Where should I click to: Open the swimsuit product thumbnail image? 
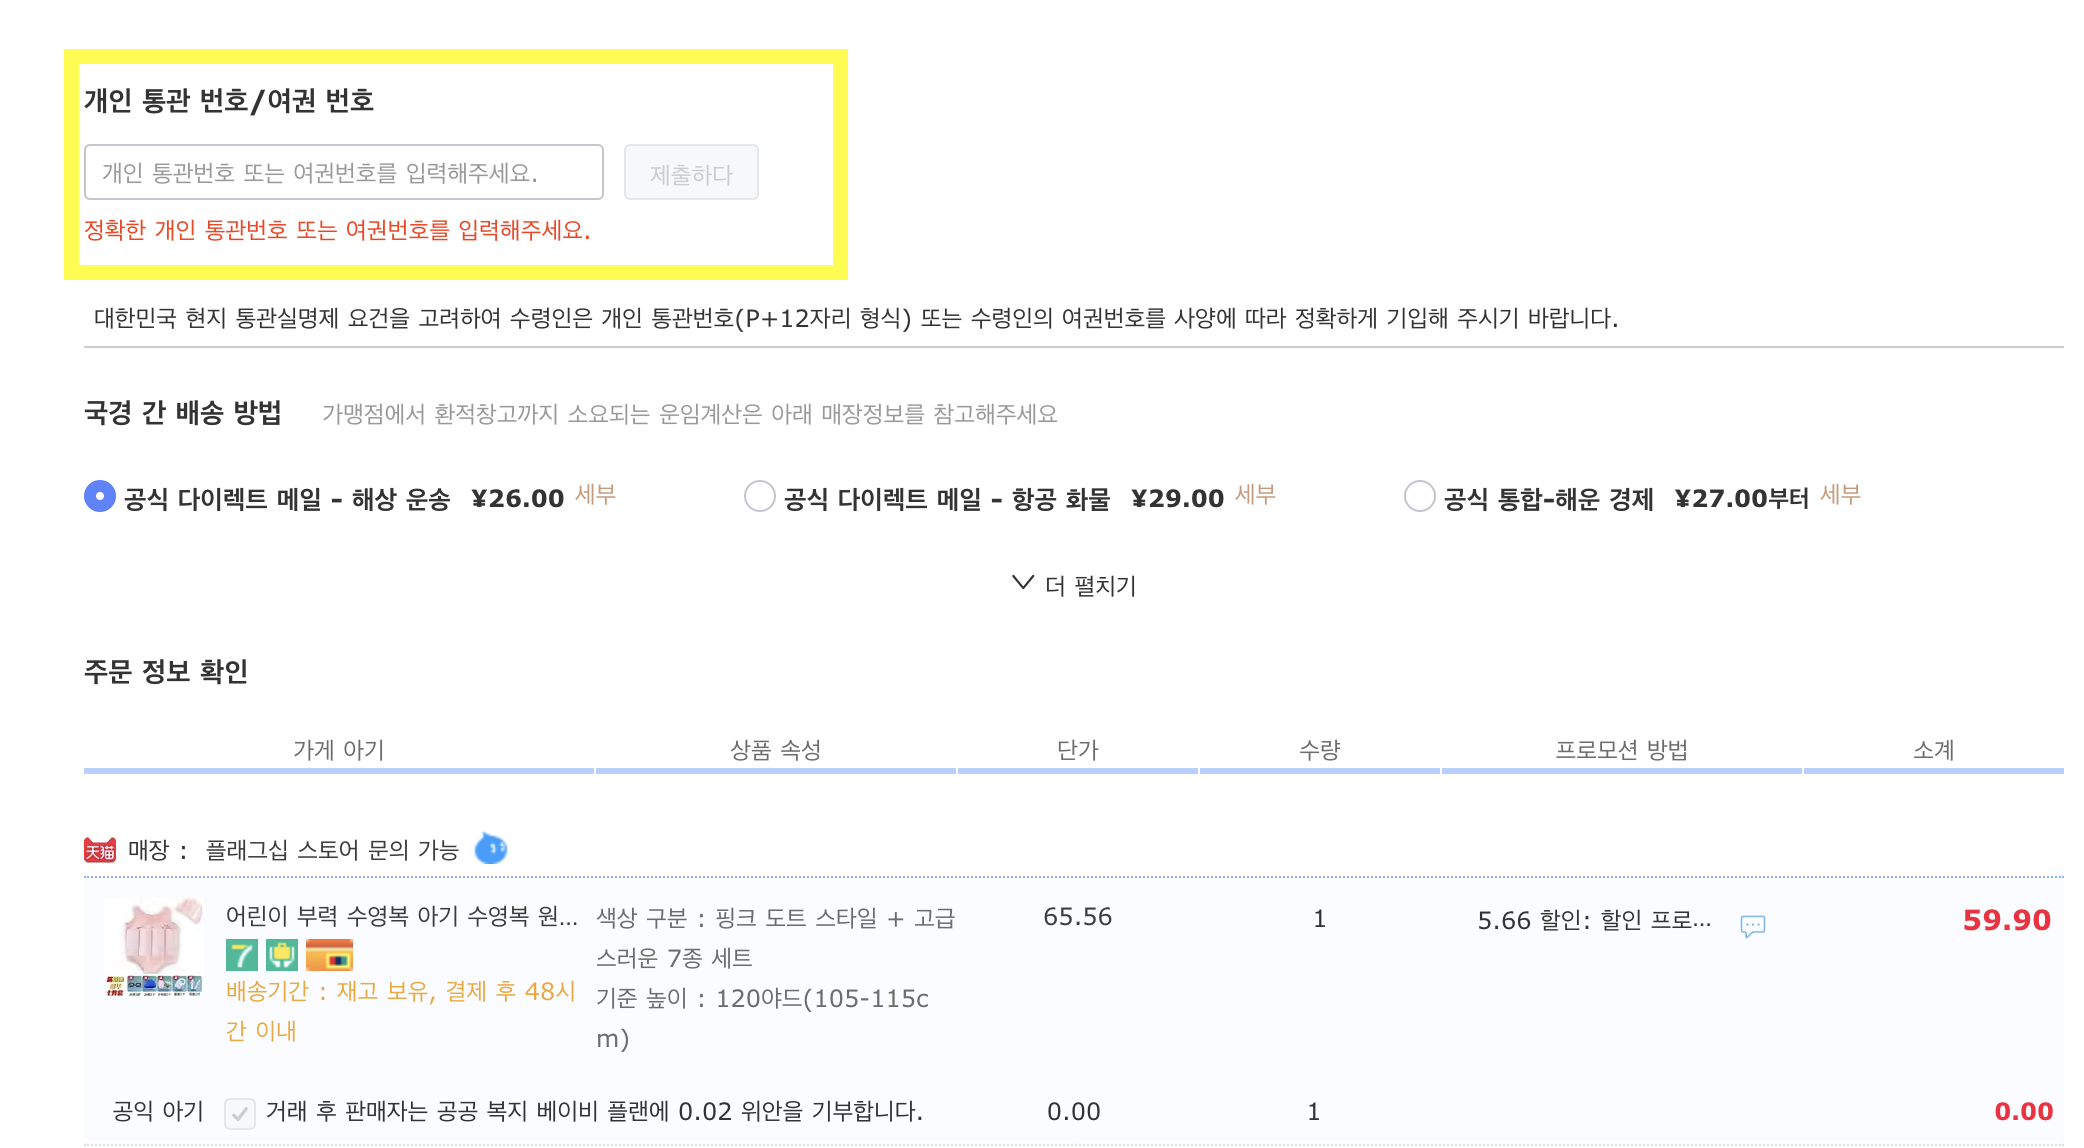[x=154, y=947]
